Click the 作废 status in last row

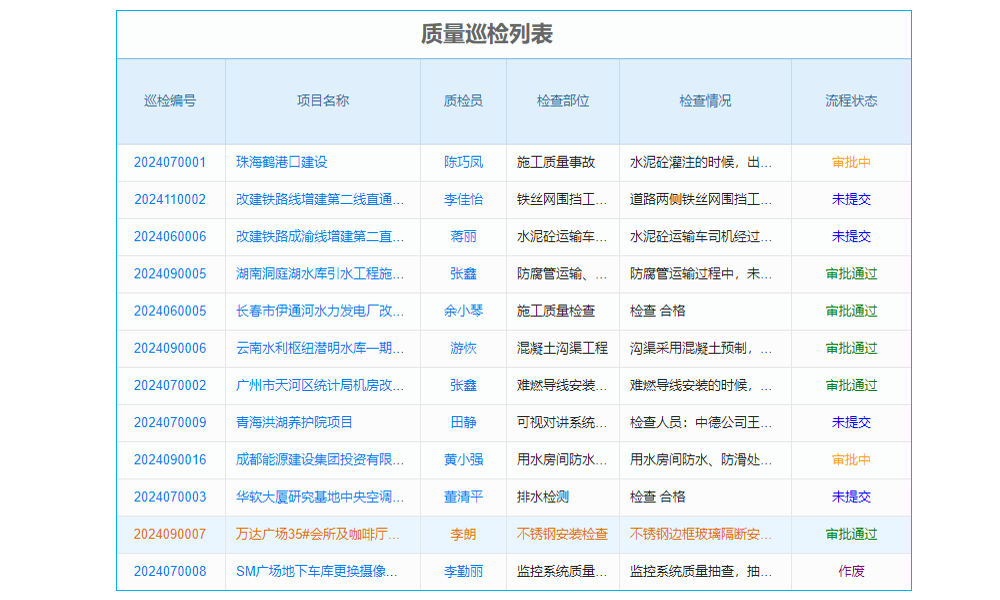pos(851,571)
